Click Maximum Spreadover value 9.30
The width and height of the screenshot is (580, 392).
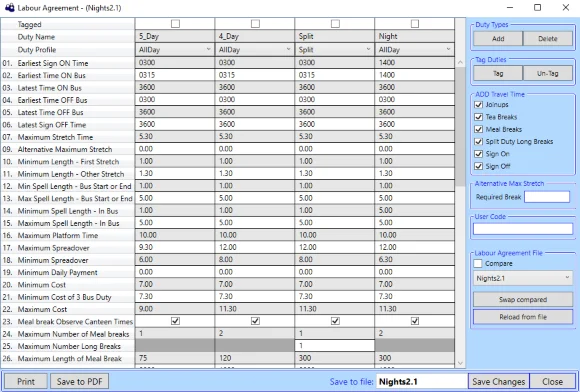click(x=175, y=247)
